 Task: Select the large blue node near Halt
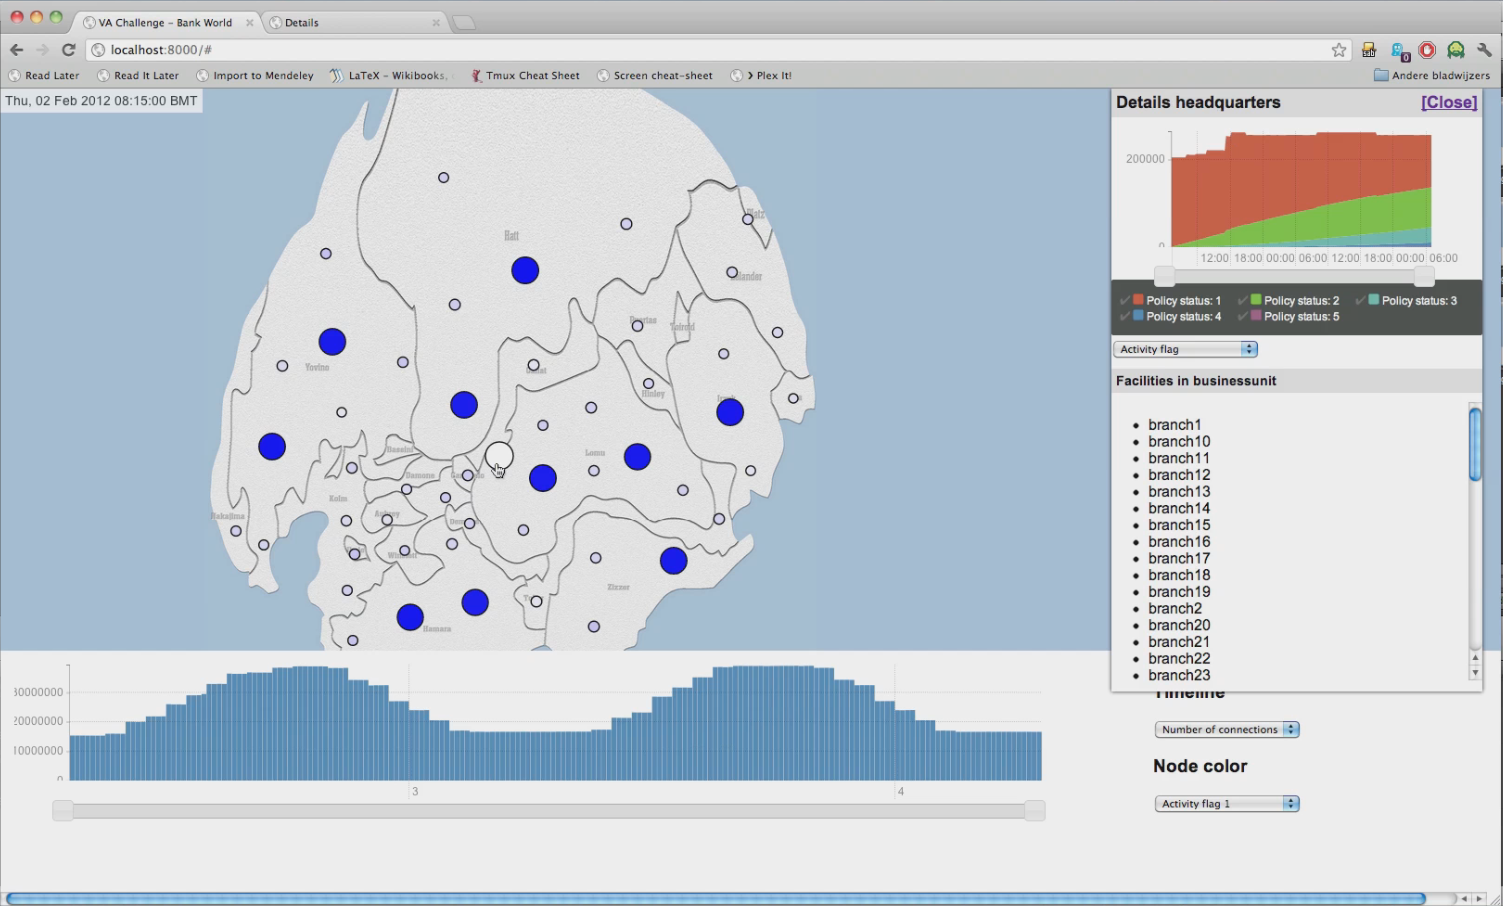pyautogui.click(x=525, y=270)
